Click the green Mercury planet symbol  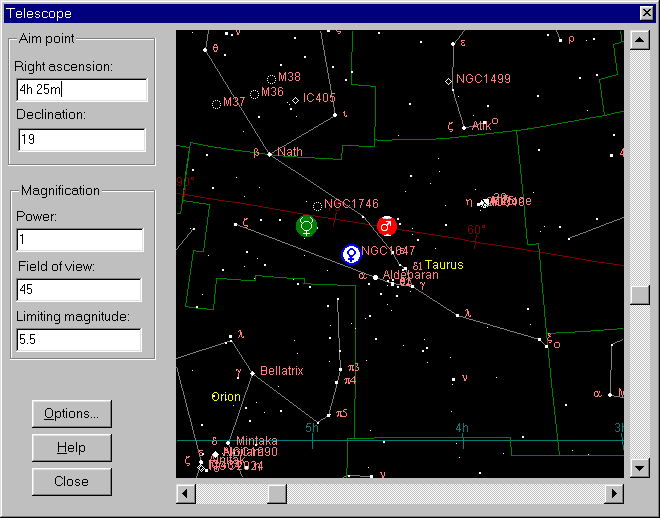tap(306, 226)
